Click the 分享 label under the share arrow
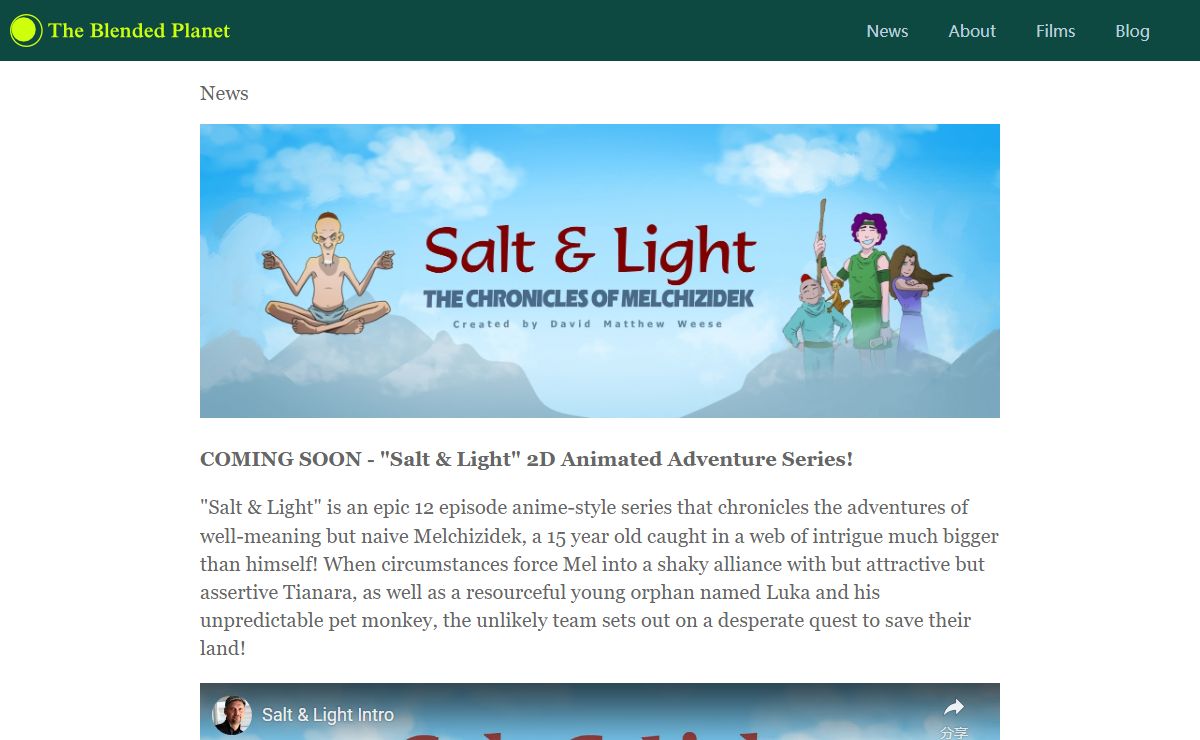The image size is (1200, 740). point(954,732)
